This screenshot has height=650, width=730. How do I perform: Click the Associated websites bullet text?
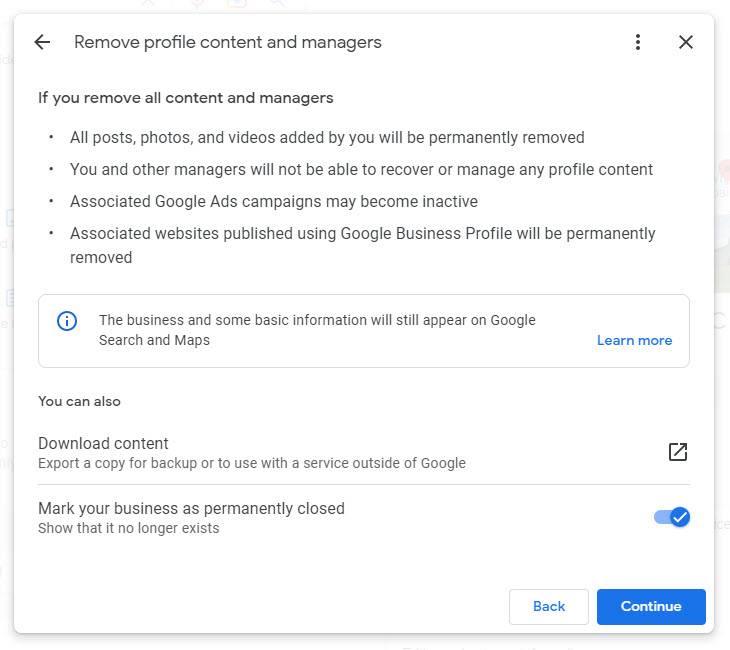(362, 245)
